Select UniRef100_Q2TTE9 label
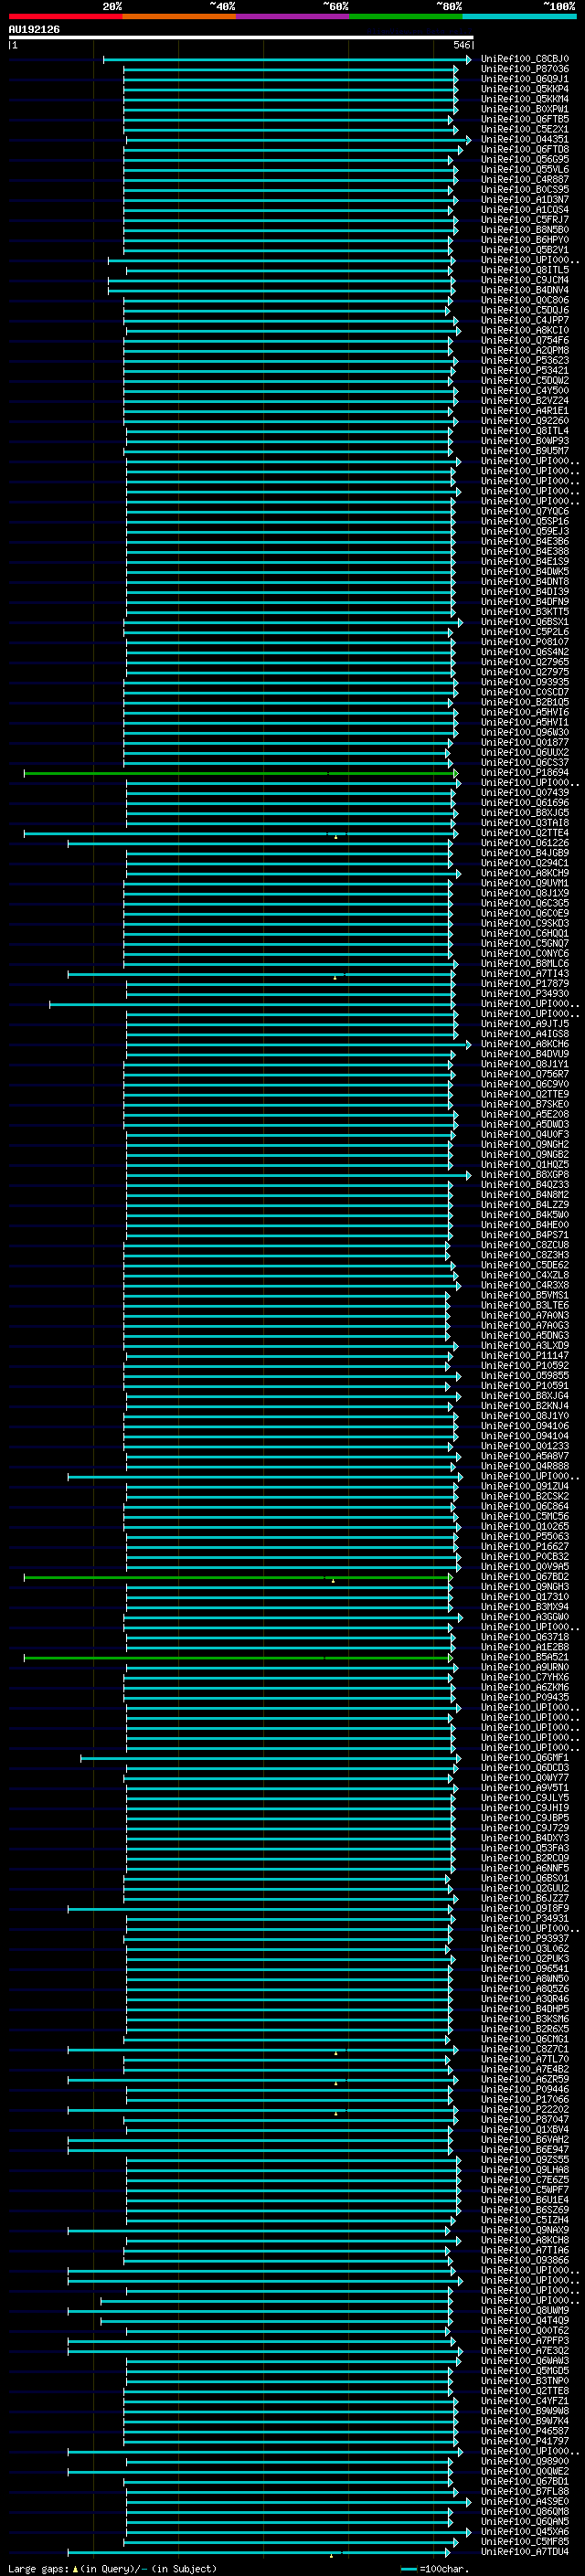Image resolution: width=585 pixels, height=2576 pixels. (524, 1095)
